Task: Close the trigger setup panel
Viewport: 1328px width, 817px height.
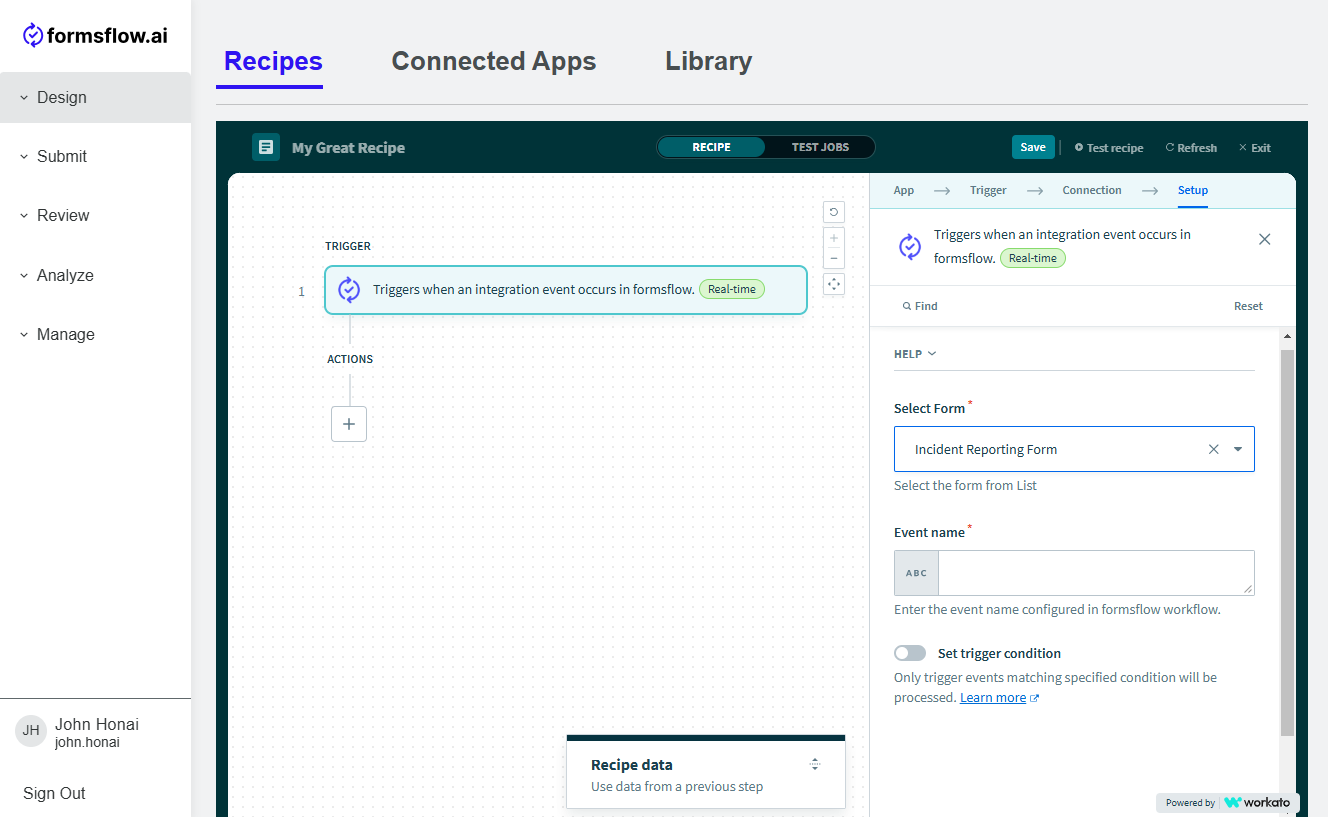Action: click(x=1265, y=239)
